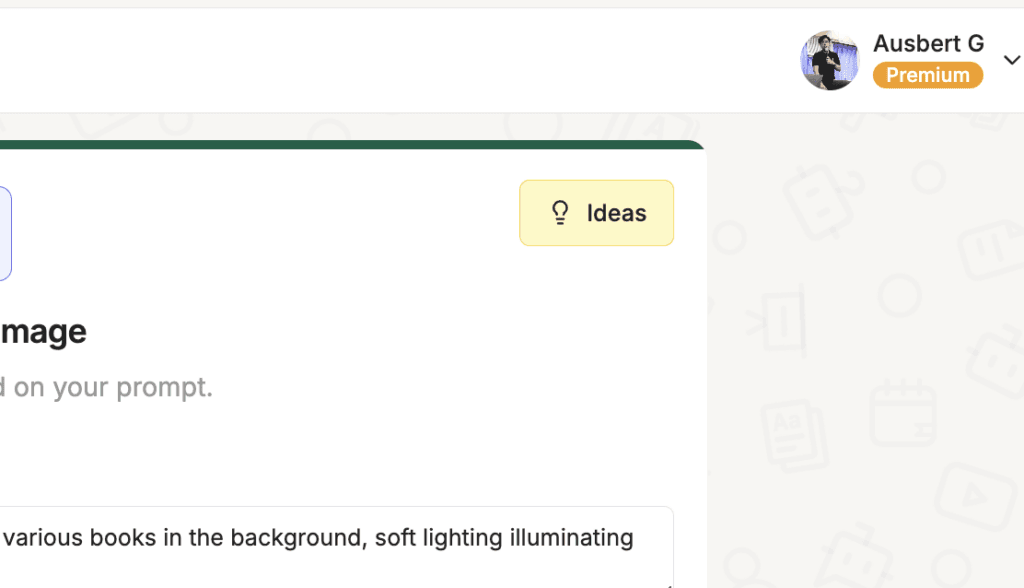The width and height of the screenshot is (1024, 588).
Task: Click the gray 'on your prompt.' subtitle
Action: 113,387
